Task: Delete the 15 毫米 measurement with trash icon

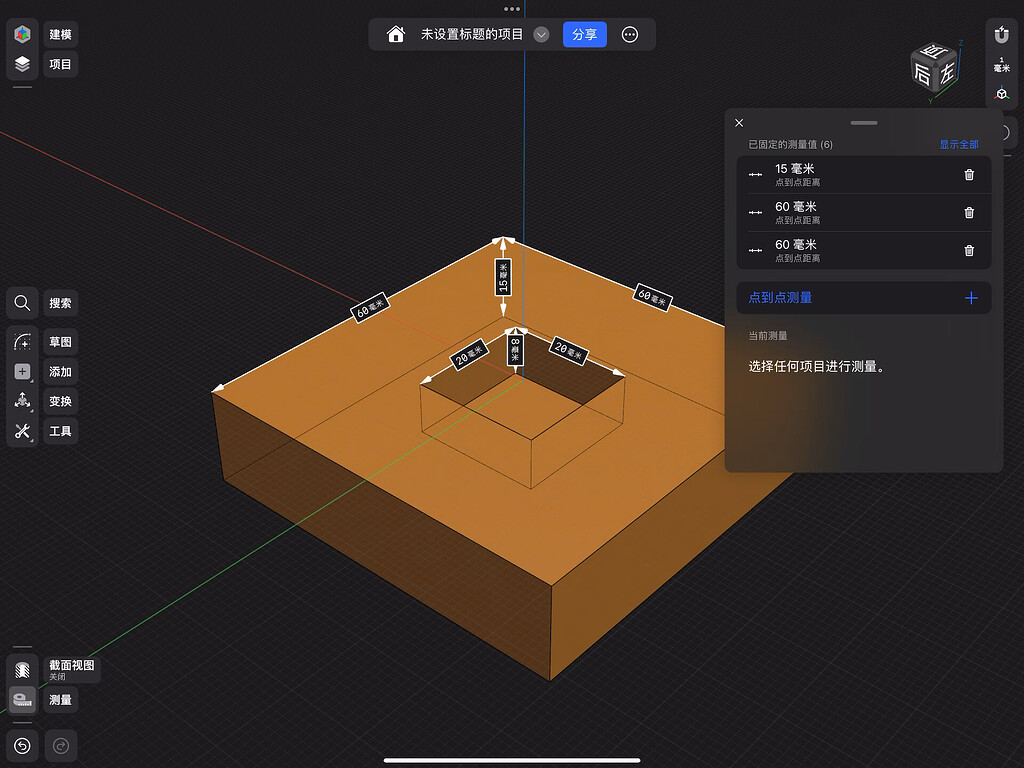Action: click(x=968, y=174)
